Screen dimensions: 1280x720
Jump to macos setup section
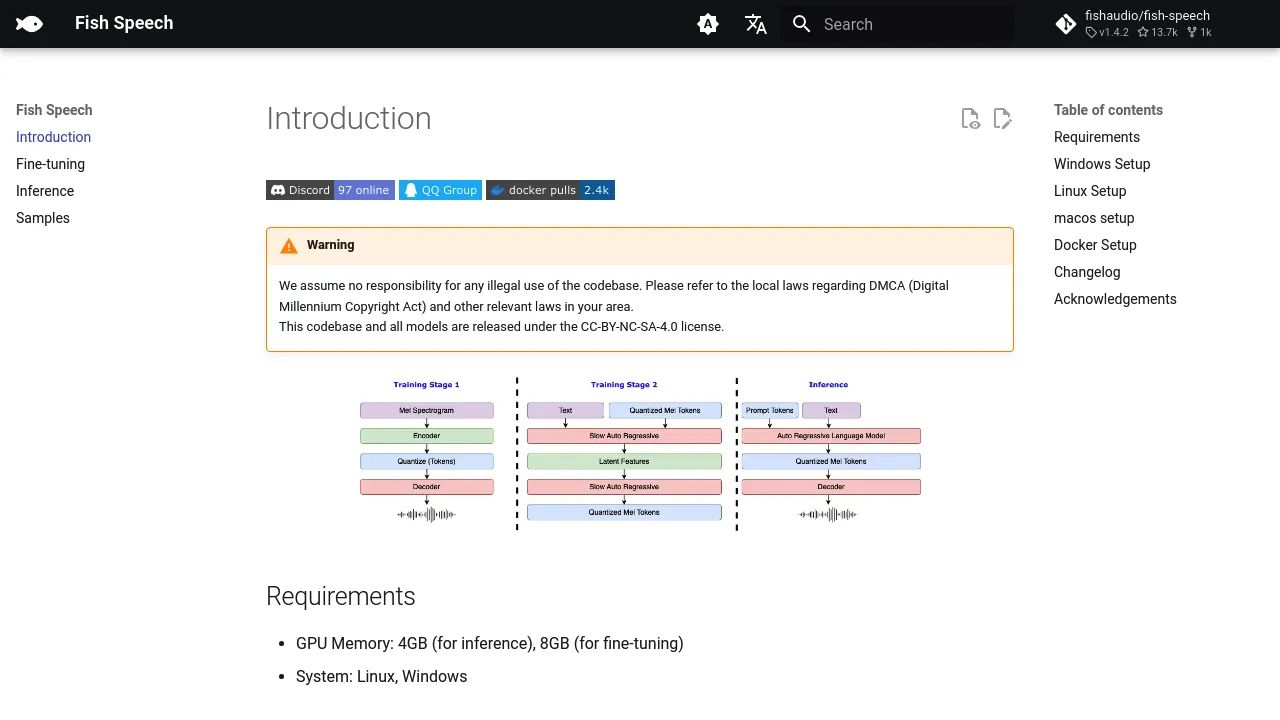pos(1094,218)
